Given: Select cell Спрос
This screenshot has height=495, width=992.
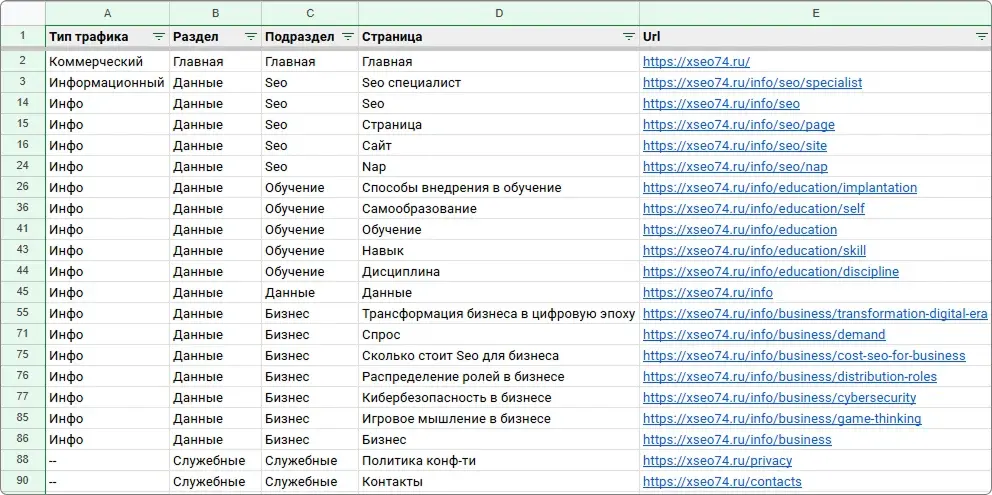Looking at the screenshot, I should [499, 335].
